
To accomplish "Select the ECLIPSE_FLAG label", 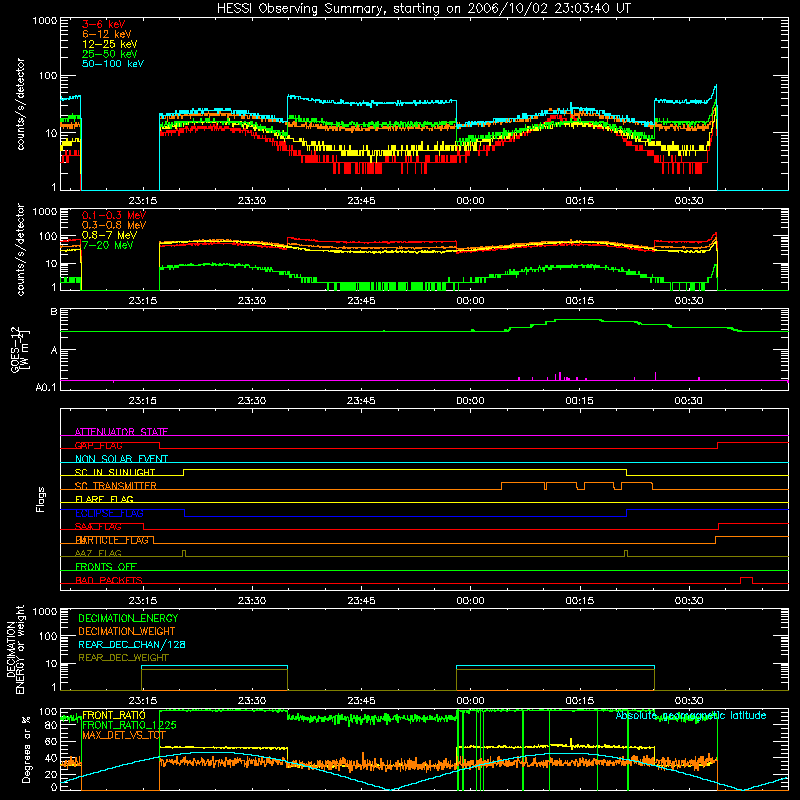I will coord(109,513).
